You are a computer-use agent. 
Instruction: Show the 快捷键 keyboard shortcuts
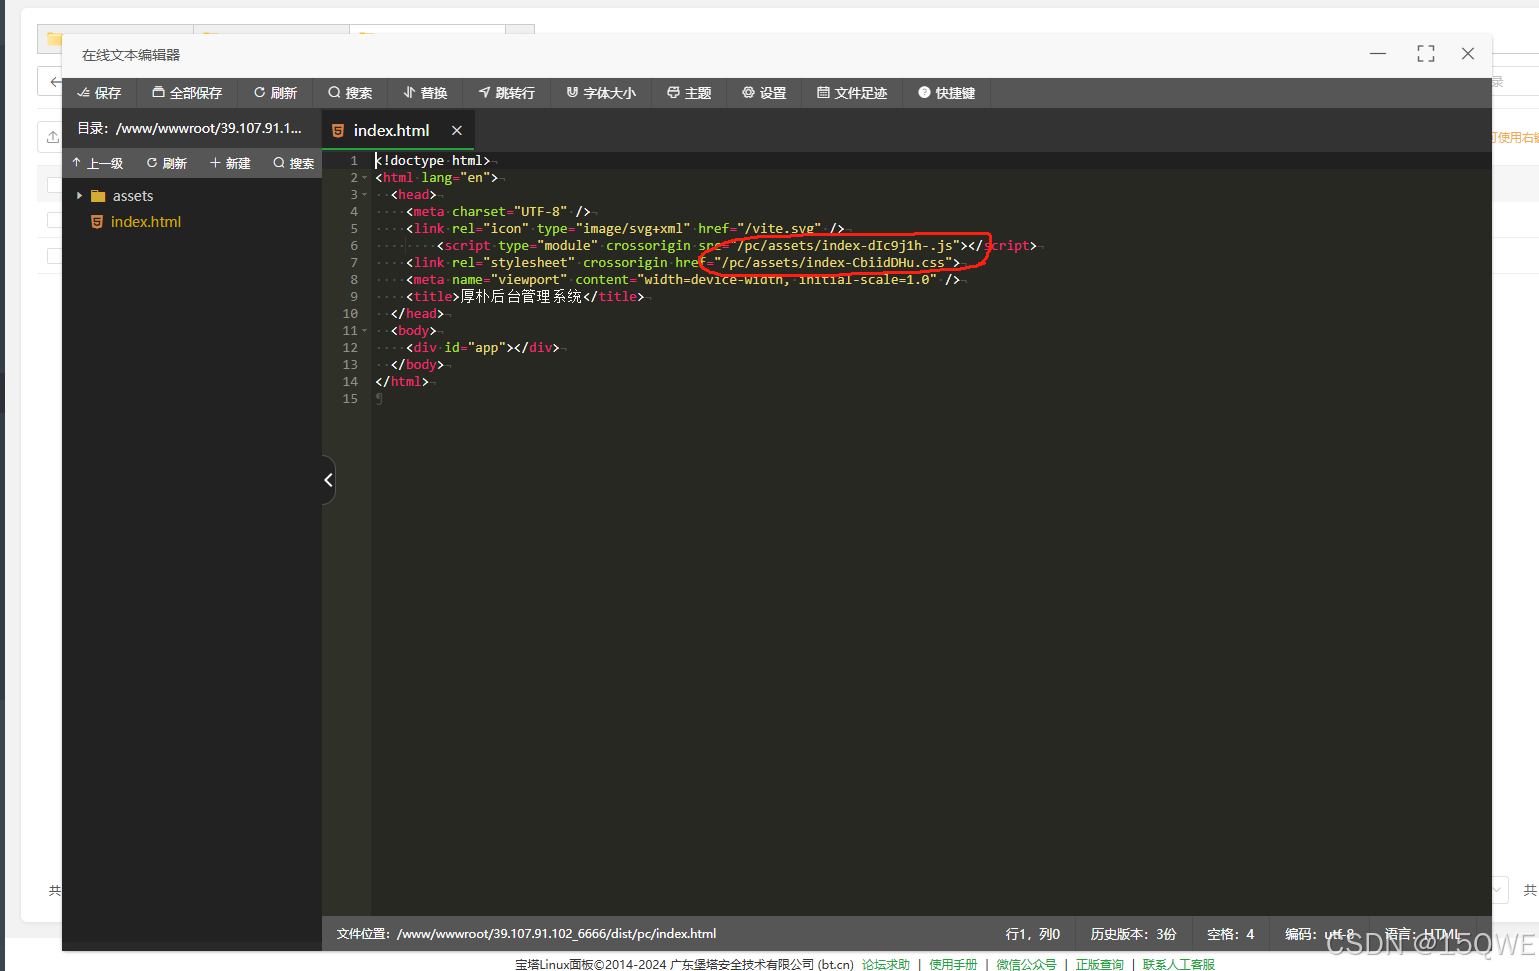click(946, 93)
